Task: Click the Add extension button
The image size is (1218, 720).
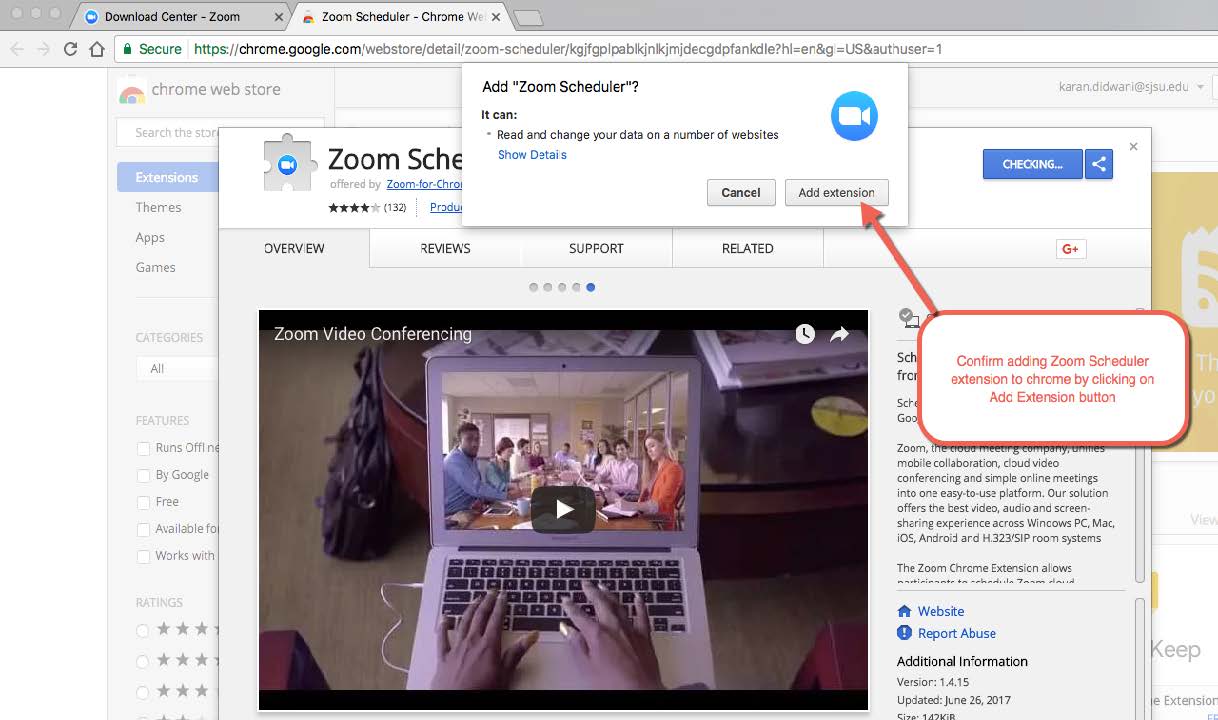Action: (x=836, y=192)
